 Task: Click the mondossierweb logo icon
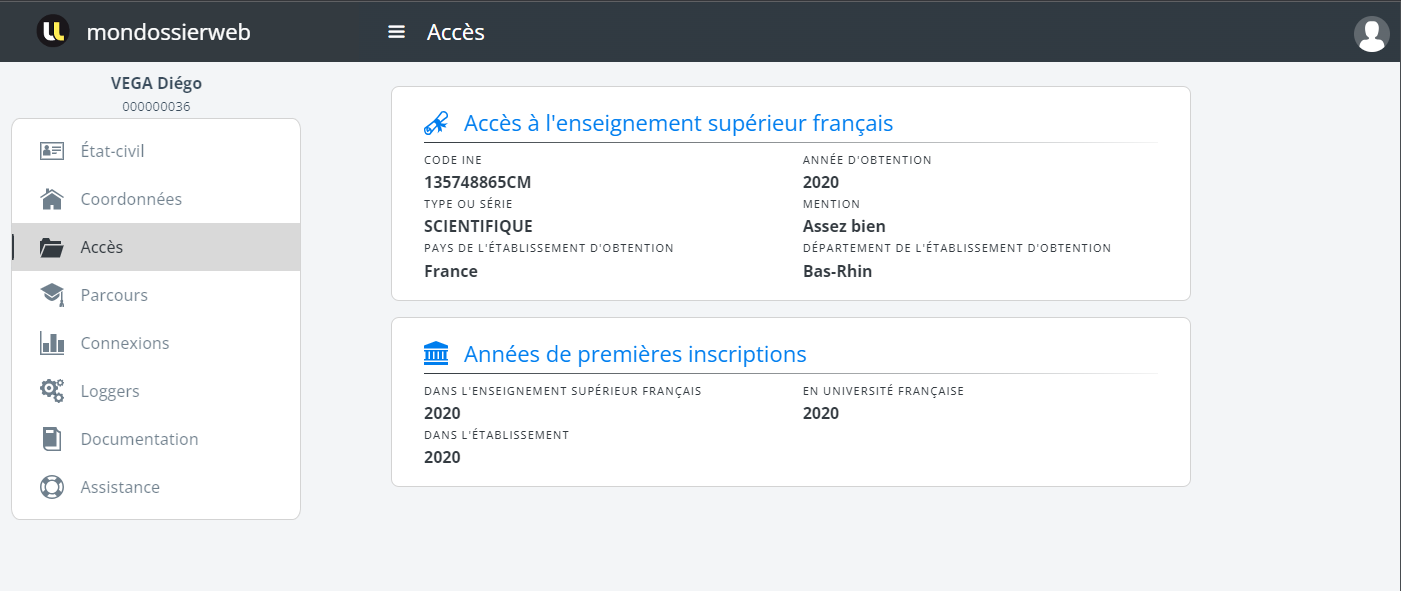pos(53,31)
